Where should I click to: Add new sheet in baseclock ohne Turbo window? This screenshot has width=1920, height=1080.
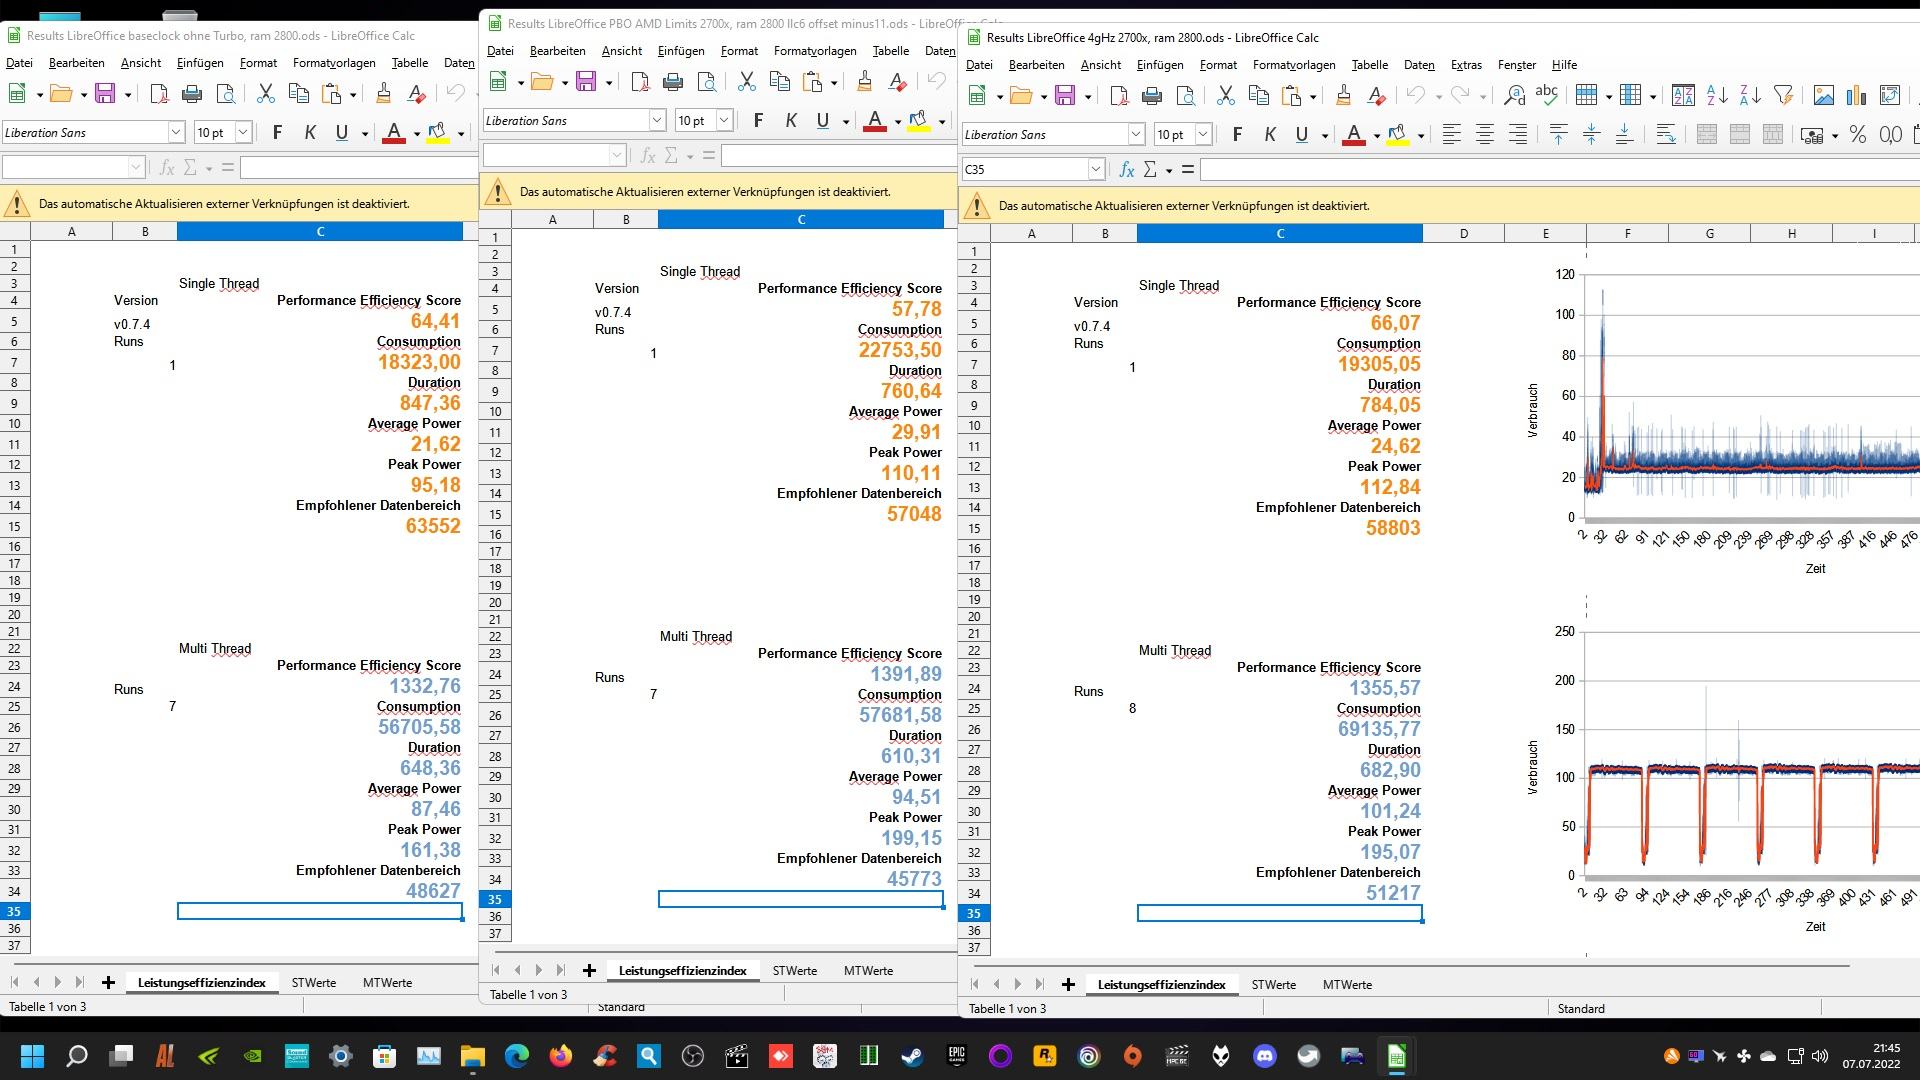[108, 983]
